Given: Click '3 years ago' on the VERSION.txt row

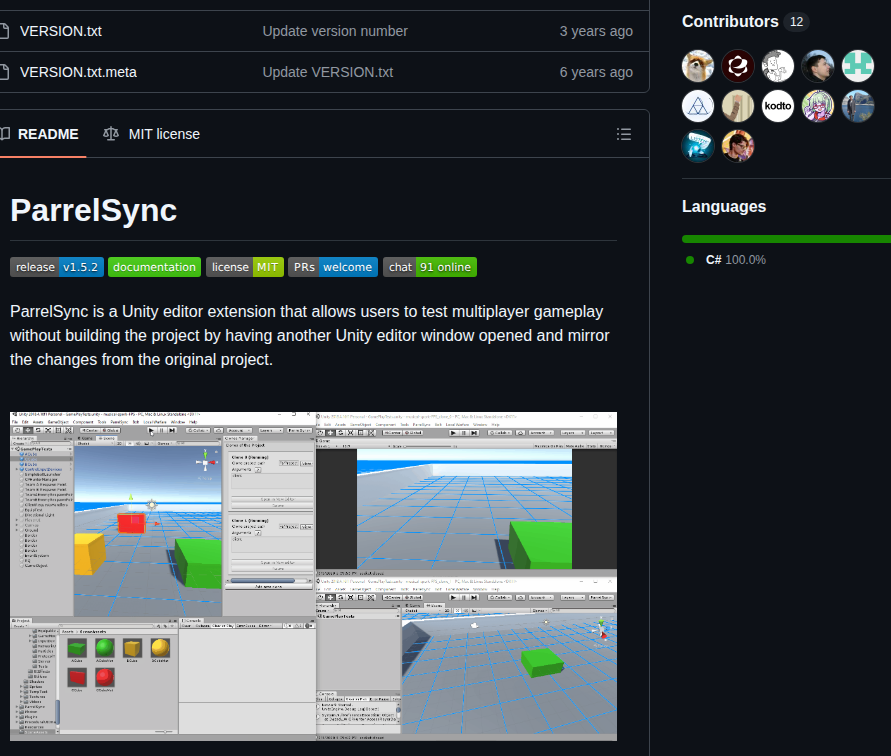Looking at the screenshot, I should (596, 31).
